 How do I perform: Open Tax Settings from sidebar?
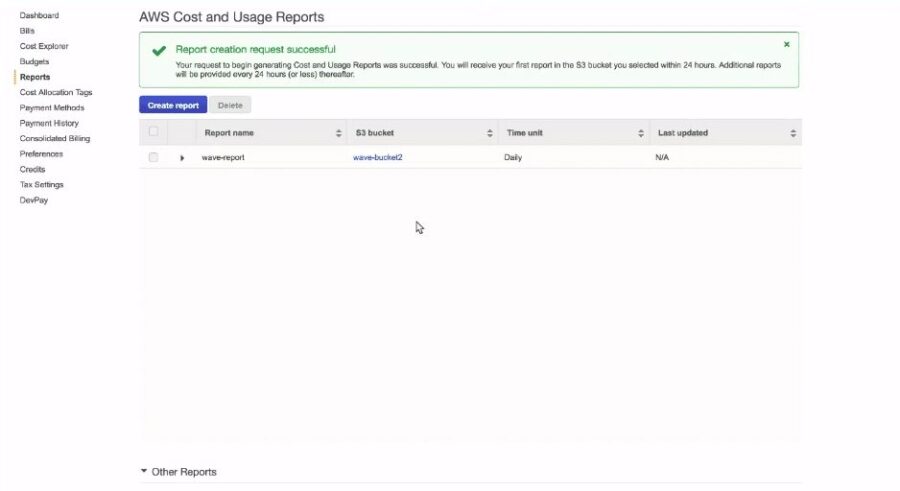41,185
